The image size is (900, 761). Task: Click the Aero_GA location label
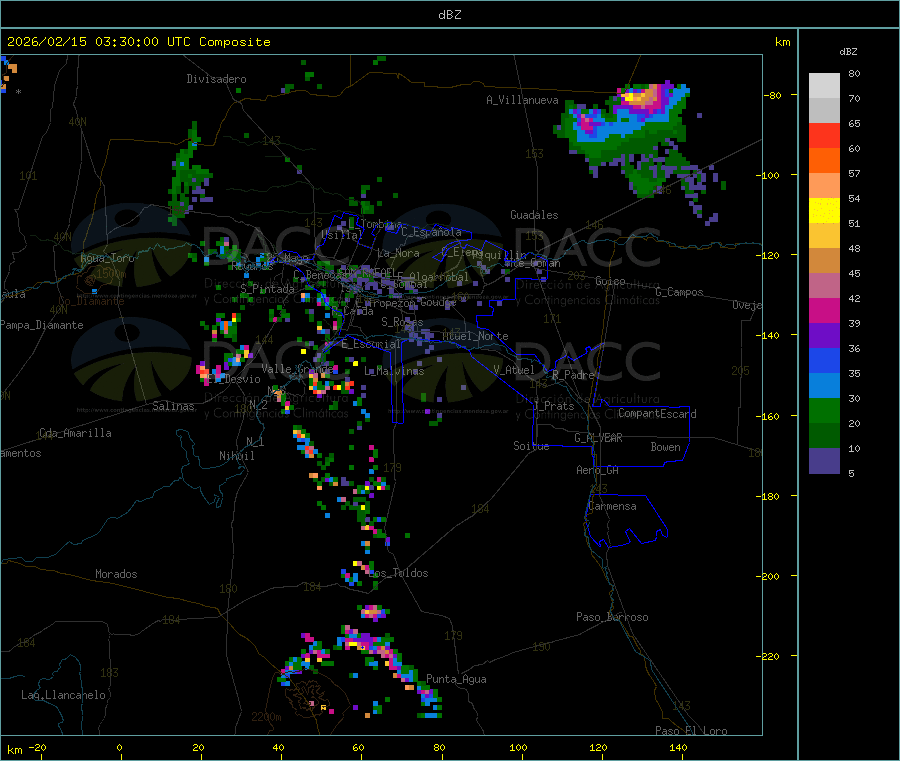pos(598,470)
